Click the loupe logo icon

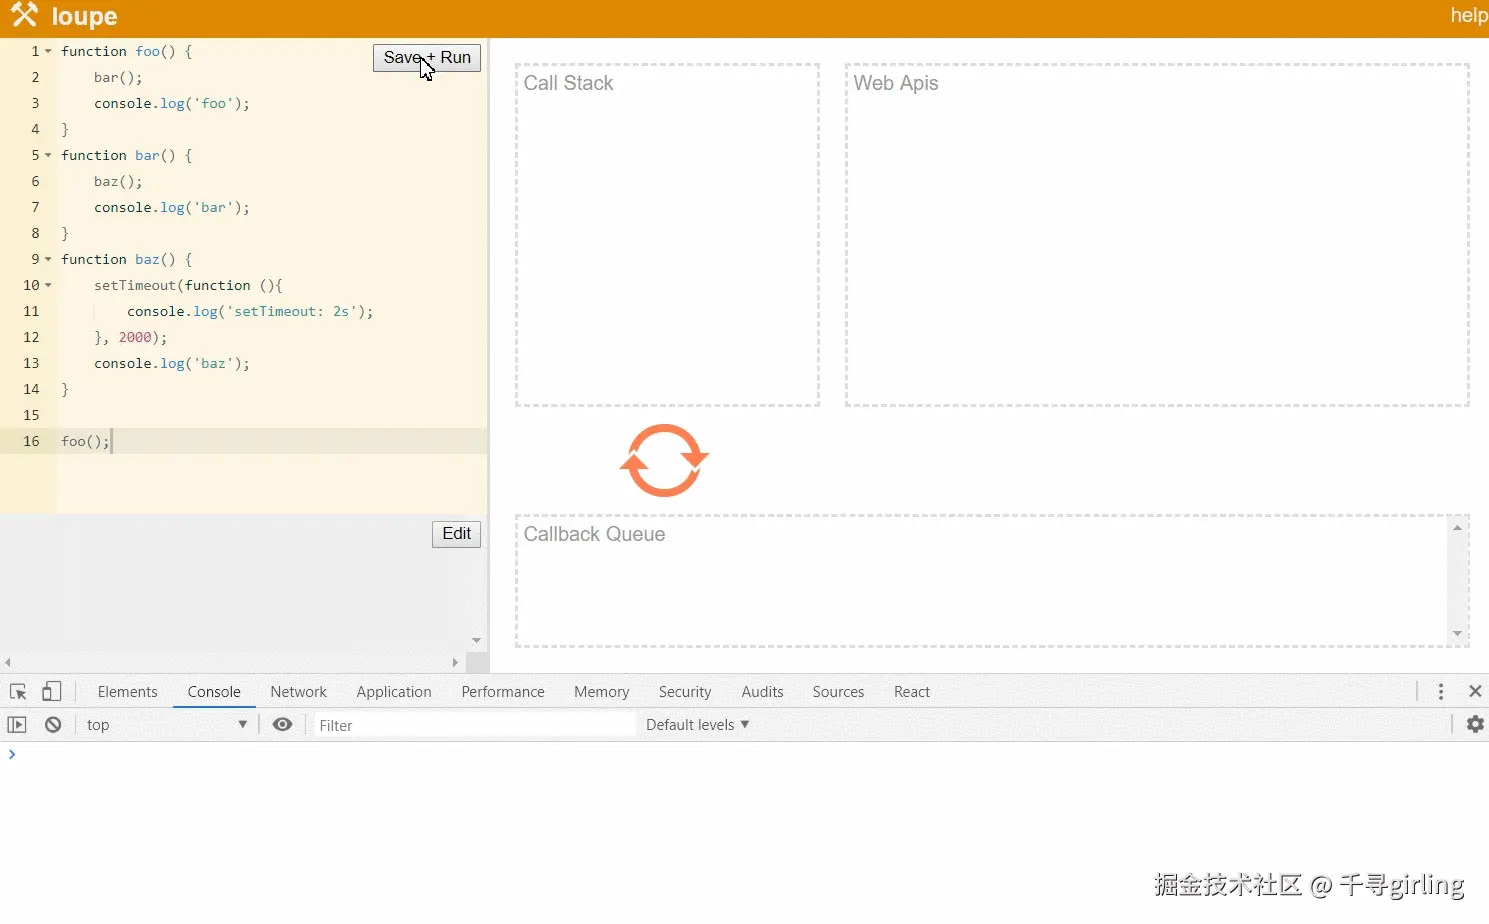coord(24,15)
